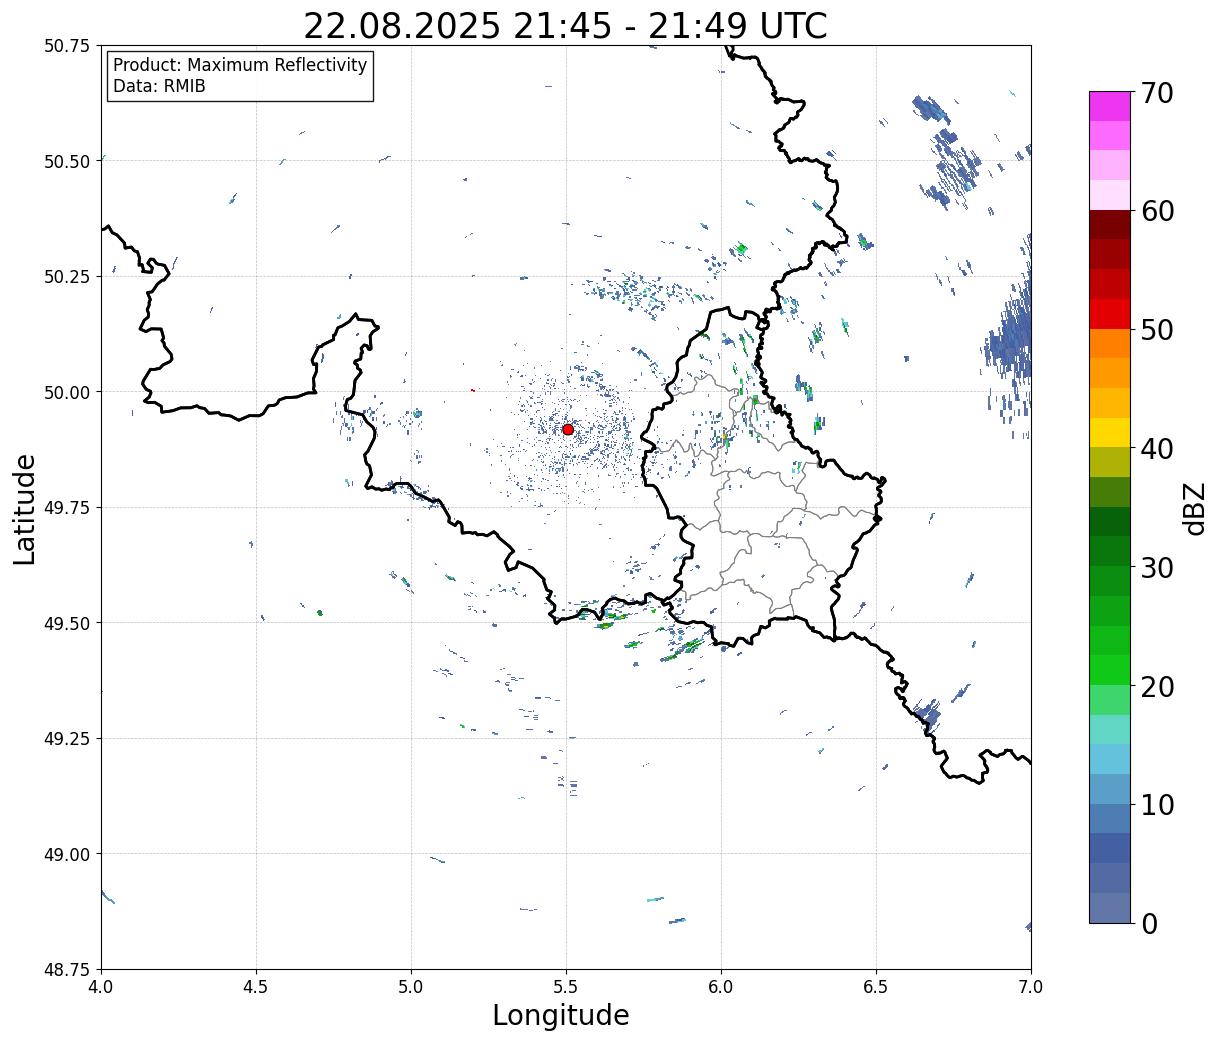Click the y-axis tick label 49.00
Image resolution: width=1219 pixels, height=1040 pixels.
[67, 854]
